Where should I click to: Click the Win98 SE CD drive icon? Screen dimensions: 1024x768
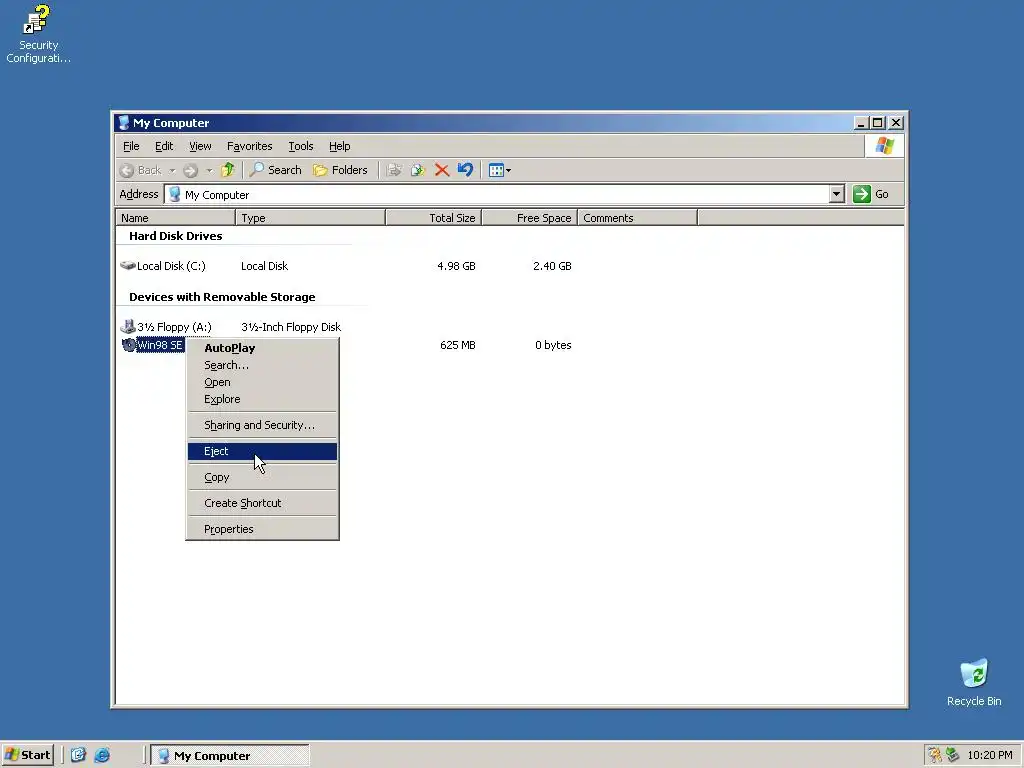129,345
